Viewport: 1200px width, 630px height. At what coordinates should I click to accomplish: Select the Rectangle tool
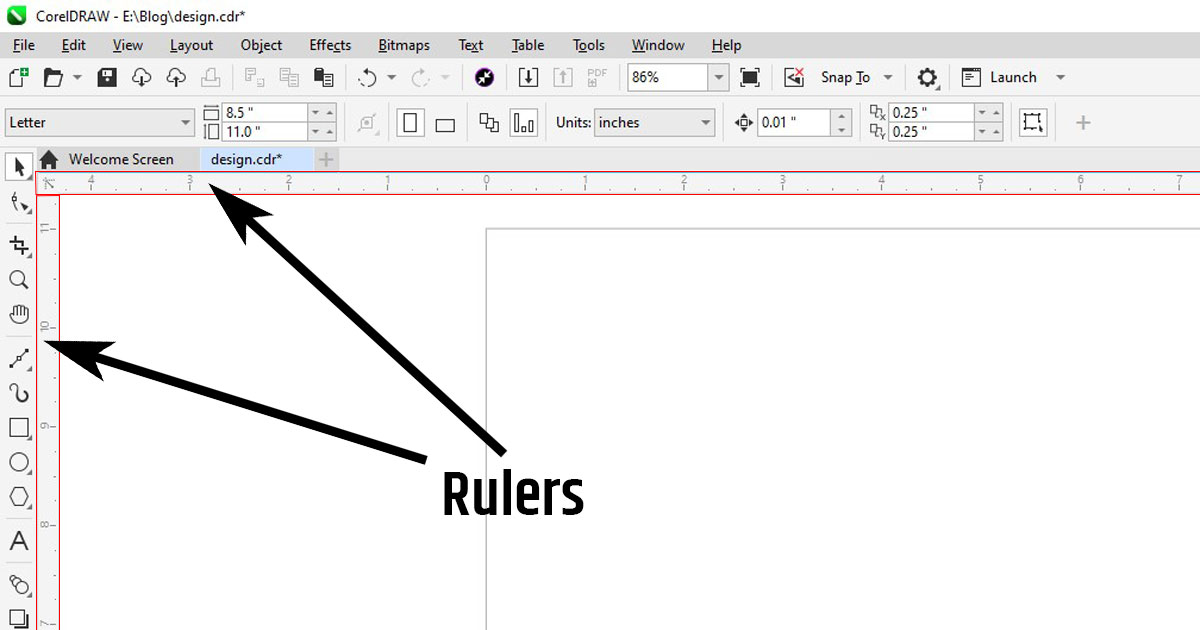pos(18,428)
